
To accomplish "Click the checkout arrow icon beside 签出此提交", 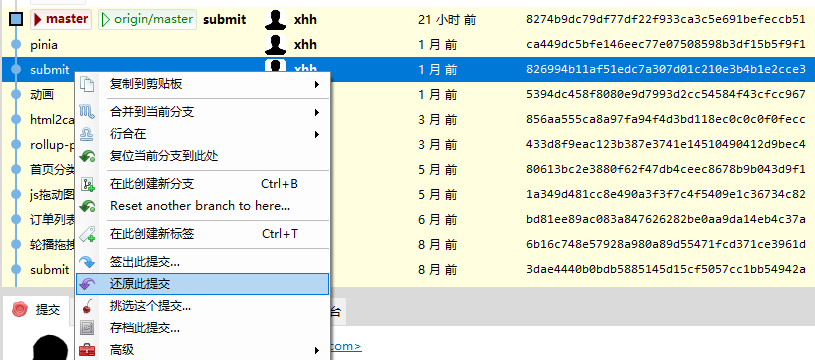I will pyautogui.click(x=87, y=262).
